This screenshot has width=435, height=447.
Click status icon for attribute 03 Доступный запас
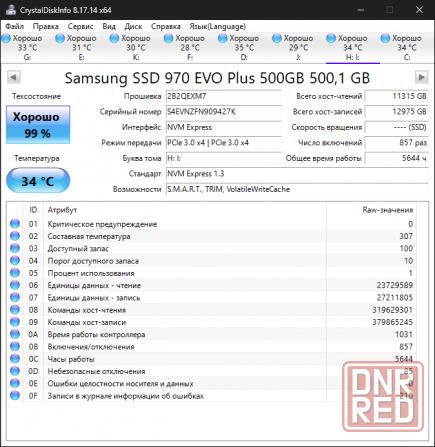click(15, 248)
